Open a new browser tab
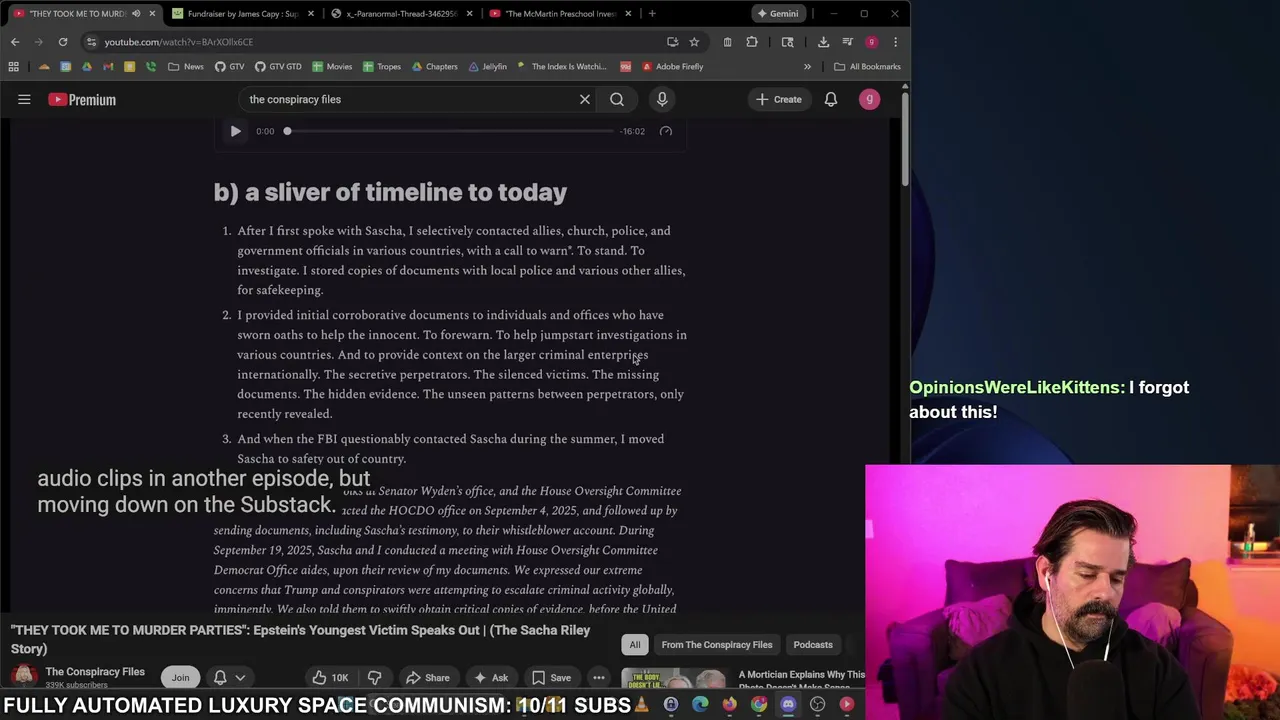 tap(652, 13)
